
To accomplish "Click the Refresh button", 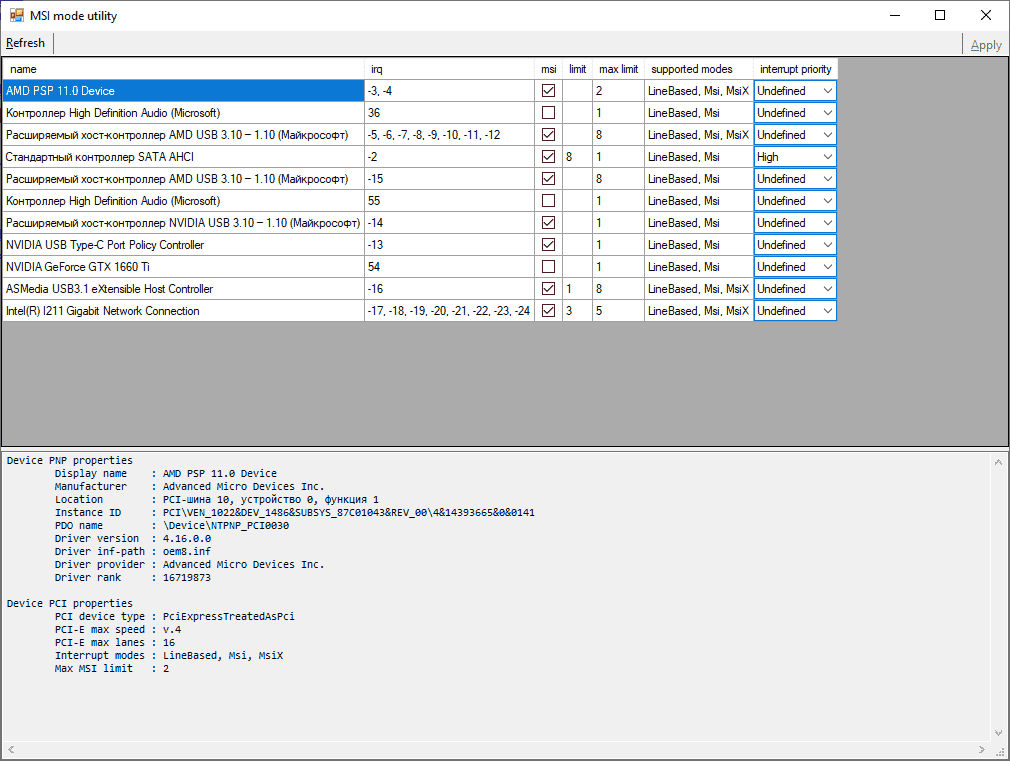I will (25, 43).
